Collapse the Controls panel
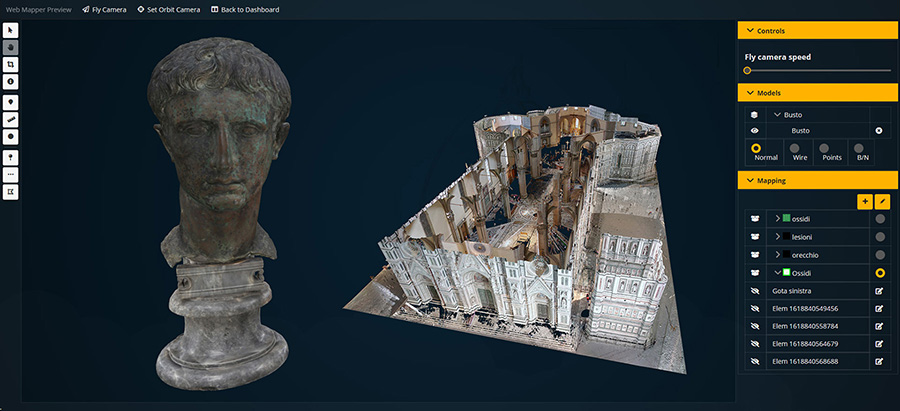 coord(817,30)
